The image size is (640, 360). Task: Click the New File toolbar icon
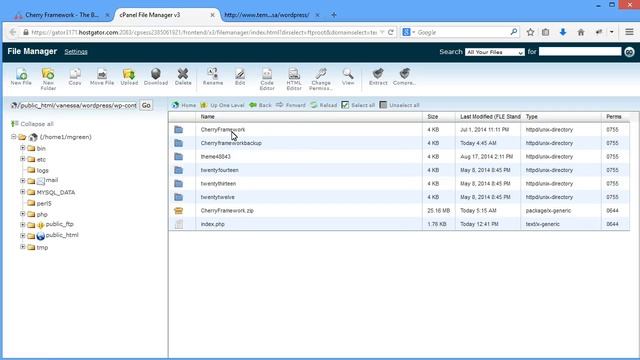coord(21,76)
